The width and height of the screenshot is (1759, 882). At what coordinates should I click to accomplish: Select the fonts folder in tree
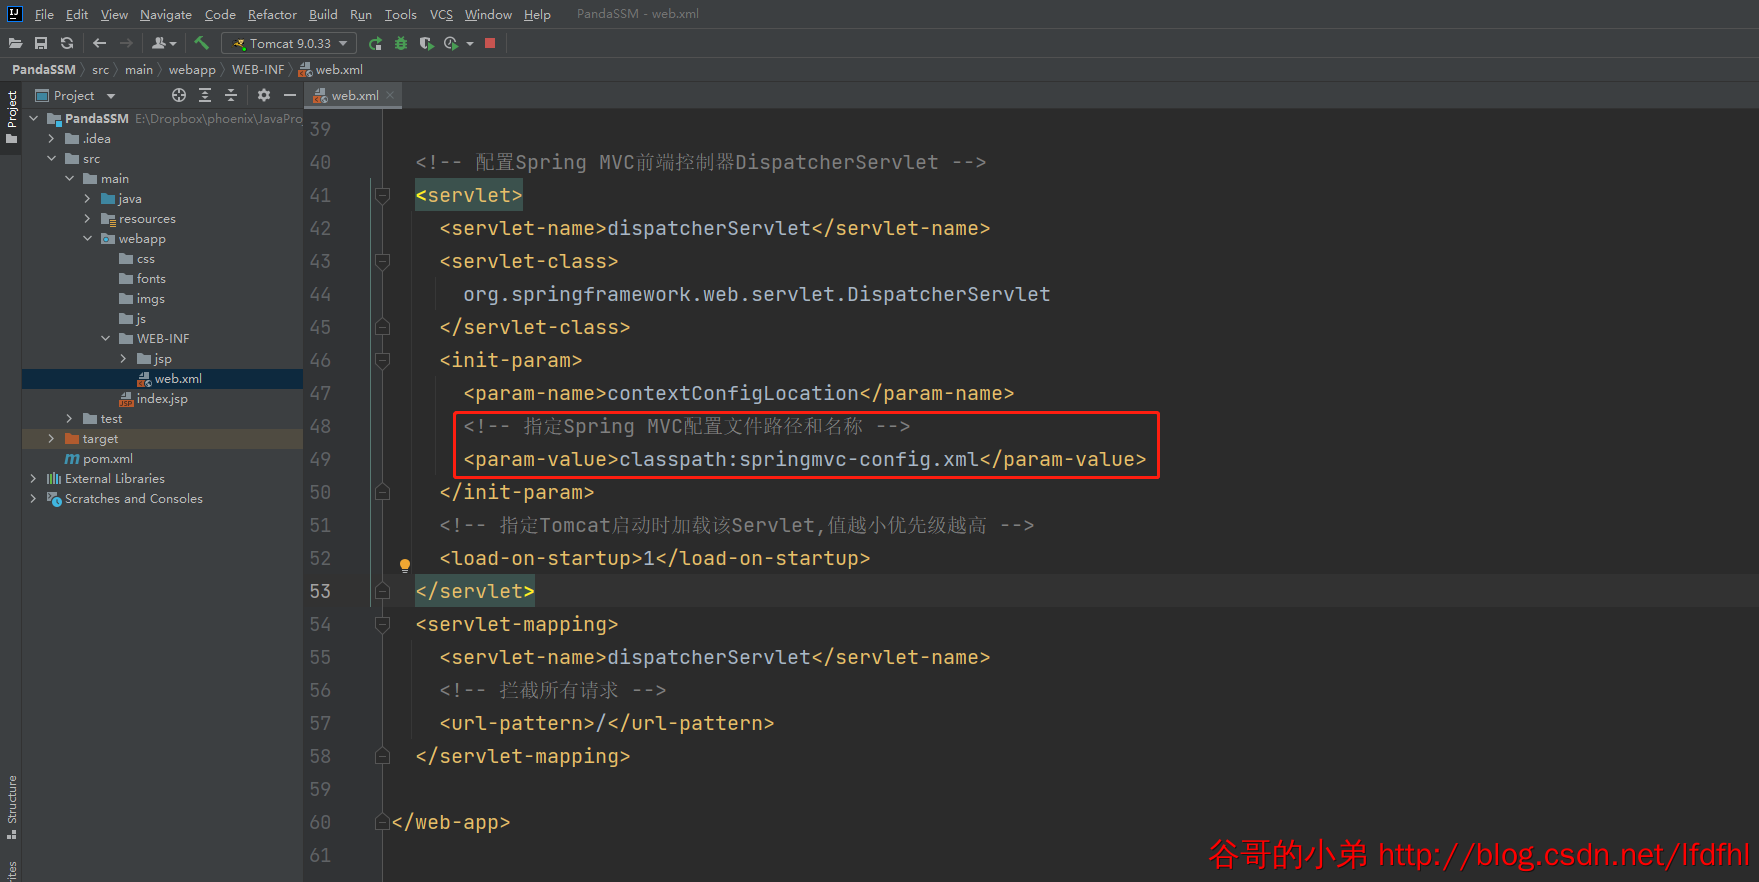coord(142,279)
